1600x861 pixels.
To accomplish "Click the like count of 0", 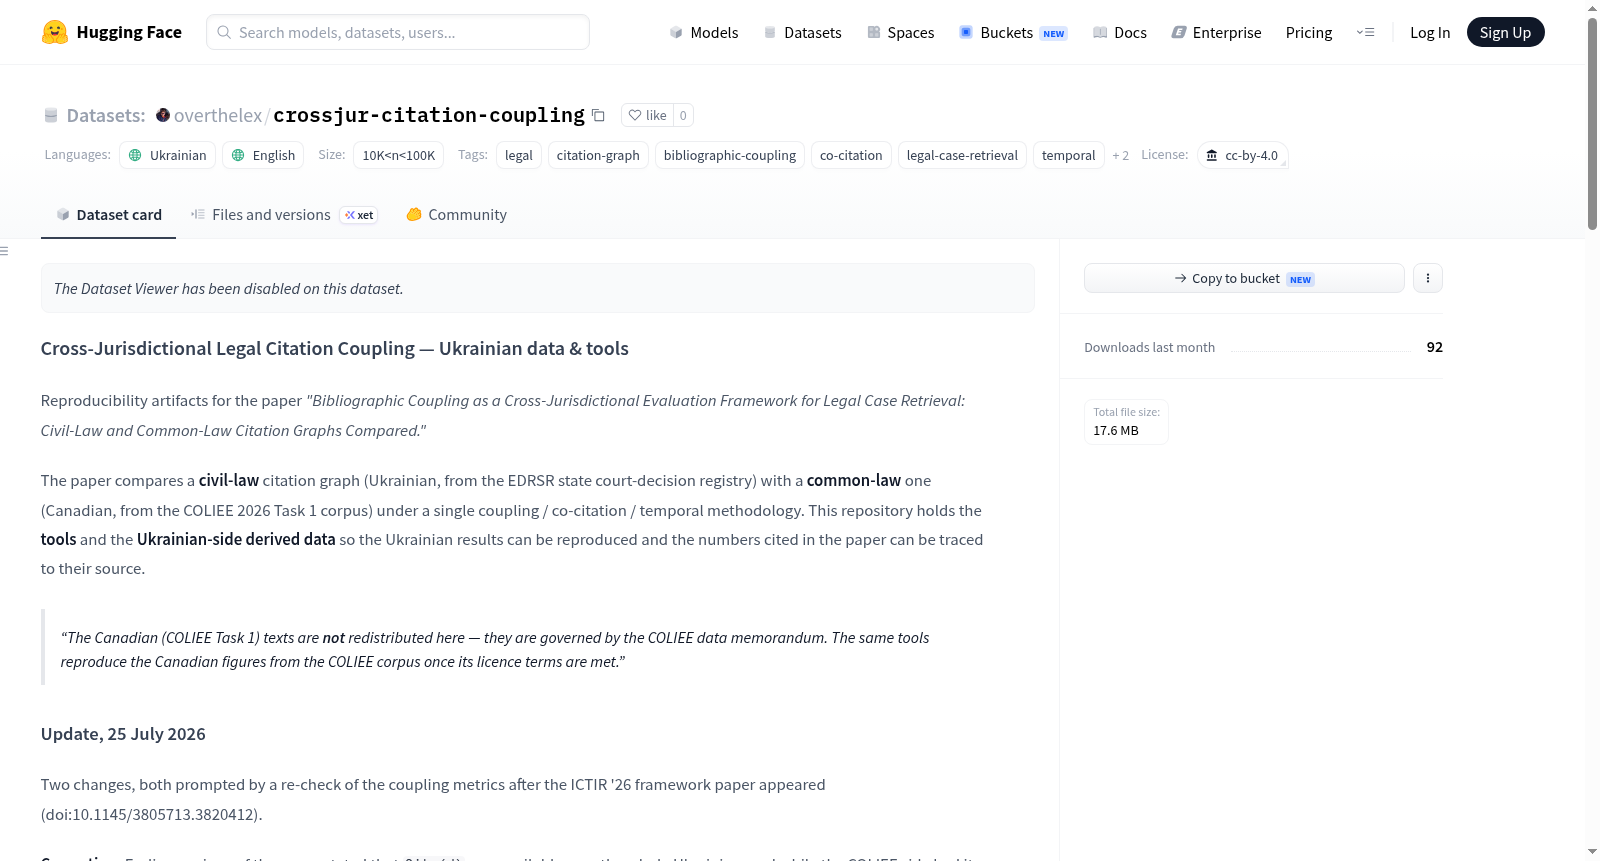I will pos(683,115).
